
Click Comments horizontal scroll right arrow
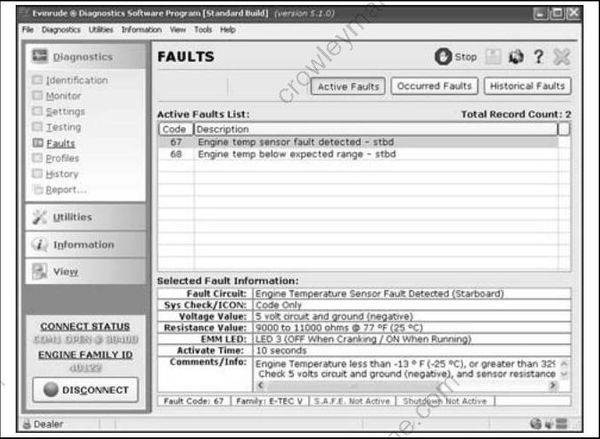(x=553, y=385)
